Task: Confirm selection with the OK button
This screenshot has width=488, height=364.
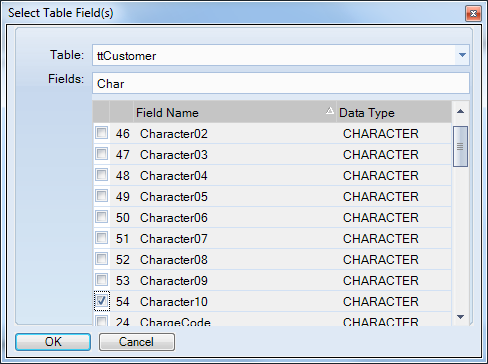Action: tap(53, 342)
